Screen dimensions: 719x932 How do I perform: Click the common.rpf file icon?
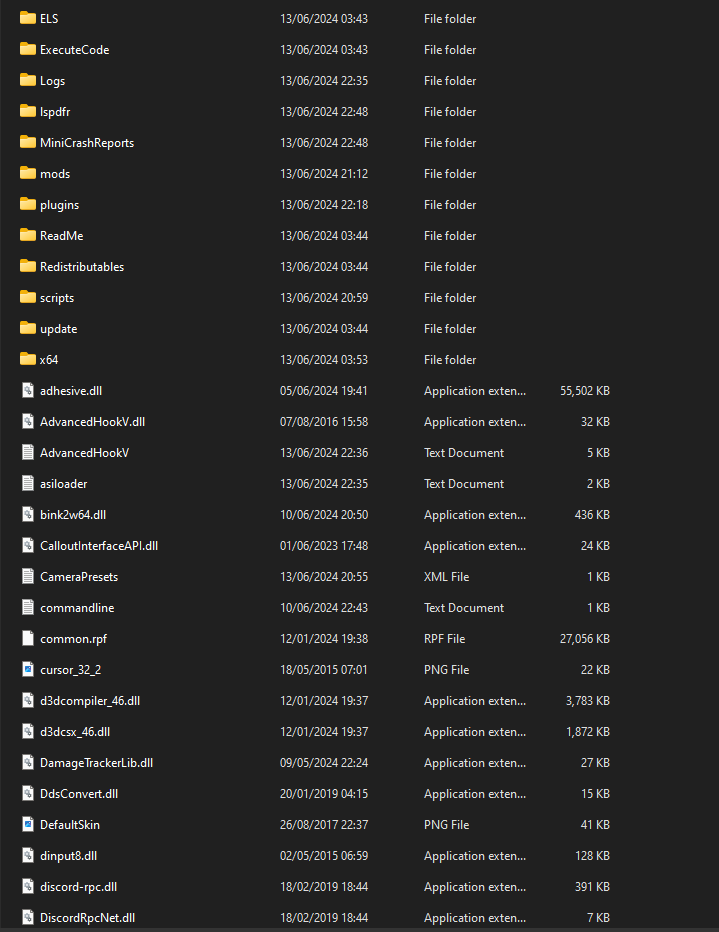28,638
